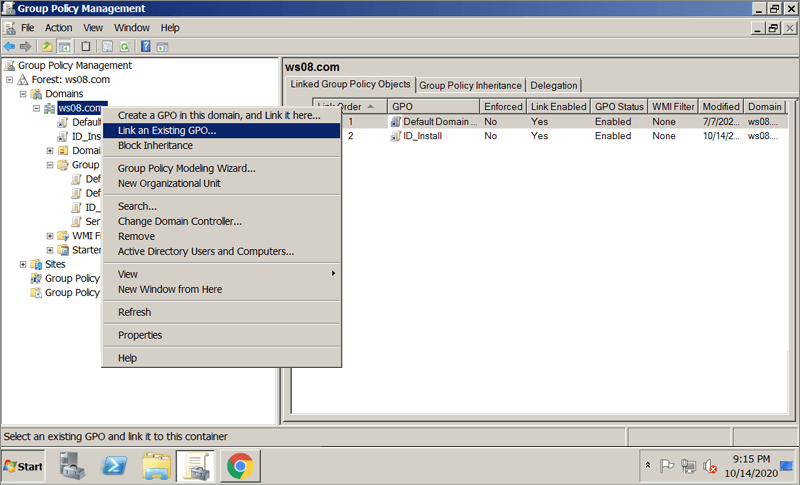Viewport: 800px width, 485px height.
Task: Sort by the WMI Filter column header
Action: click(x=673, y=107)
